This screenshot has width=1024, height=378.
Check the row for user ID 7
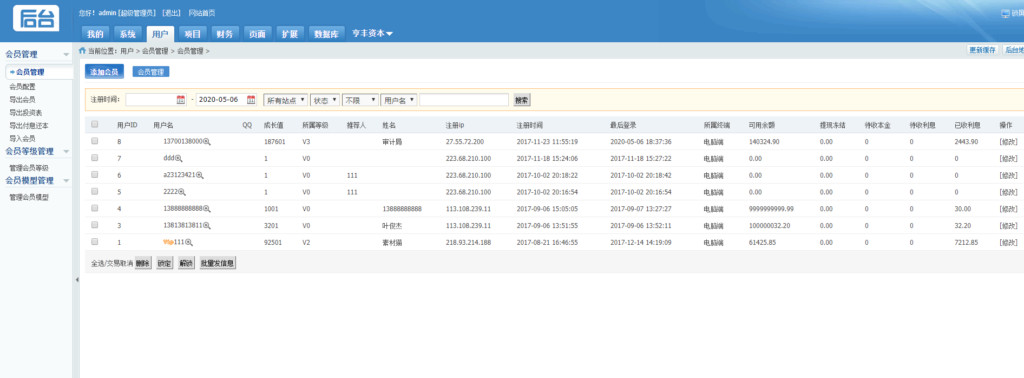(x=95, y=158)
